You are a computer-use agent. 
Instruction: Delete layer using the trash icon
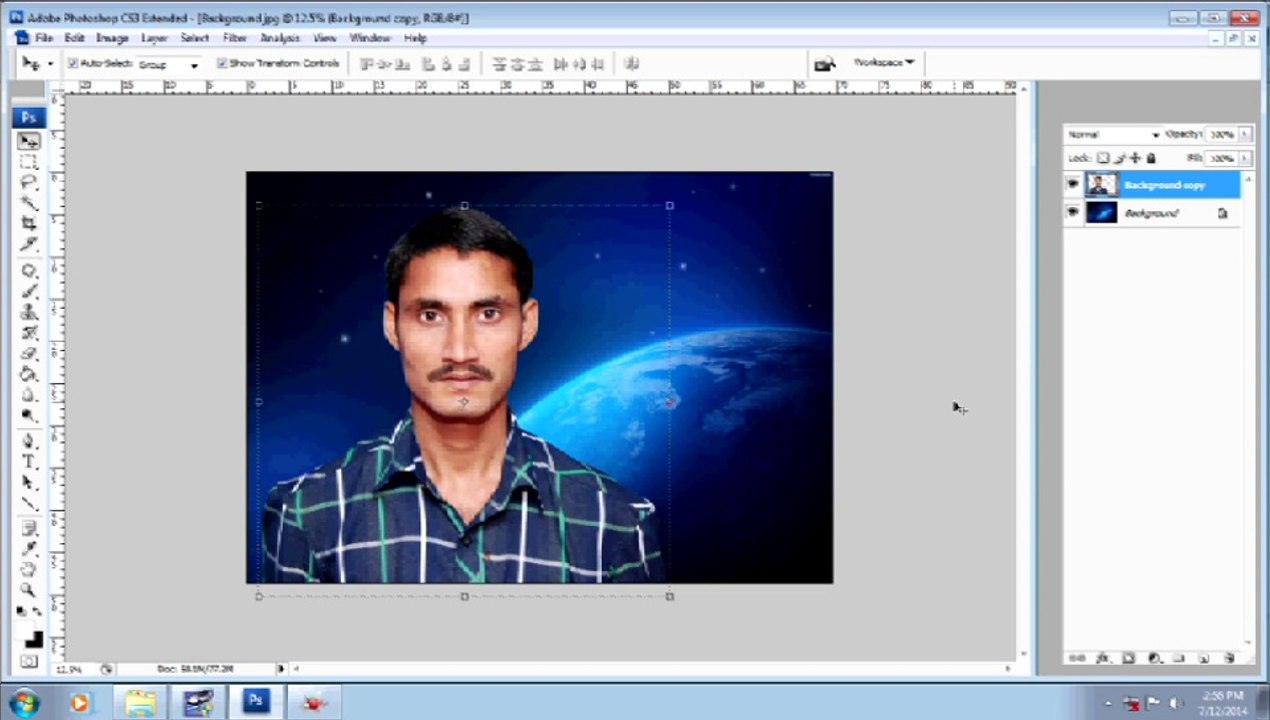(x=1228, y=658)
